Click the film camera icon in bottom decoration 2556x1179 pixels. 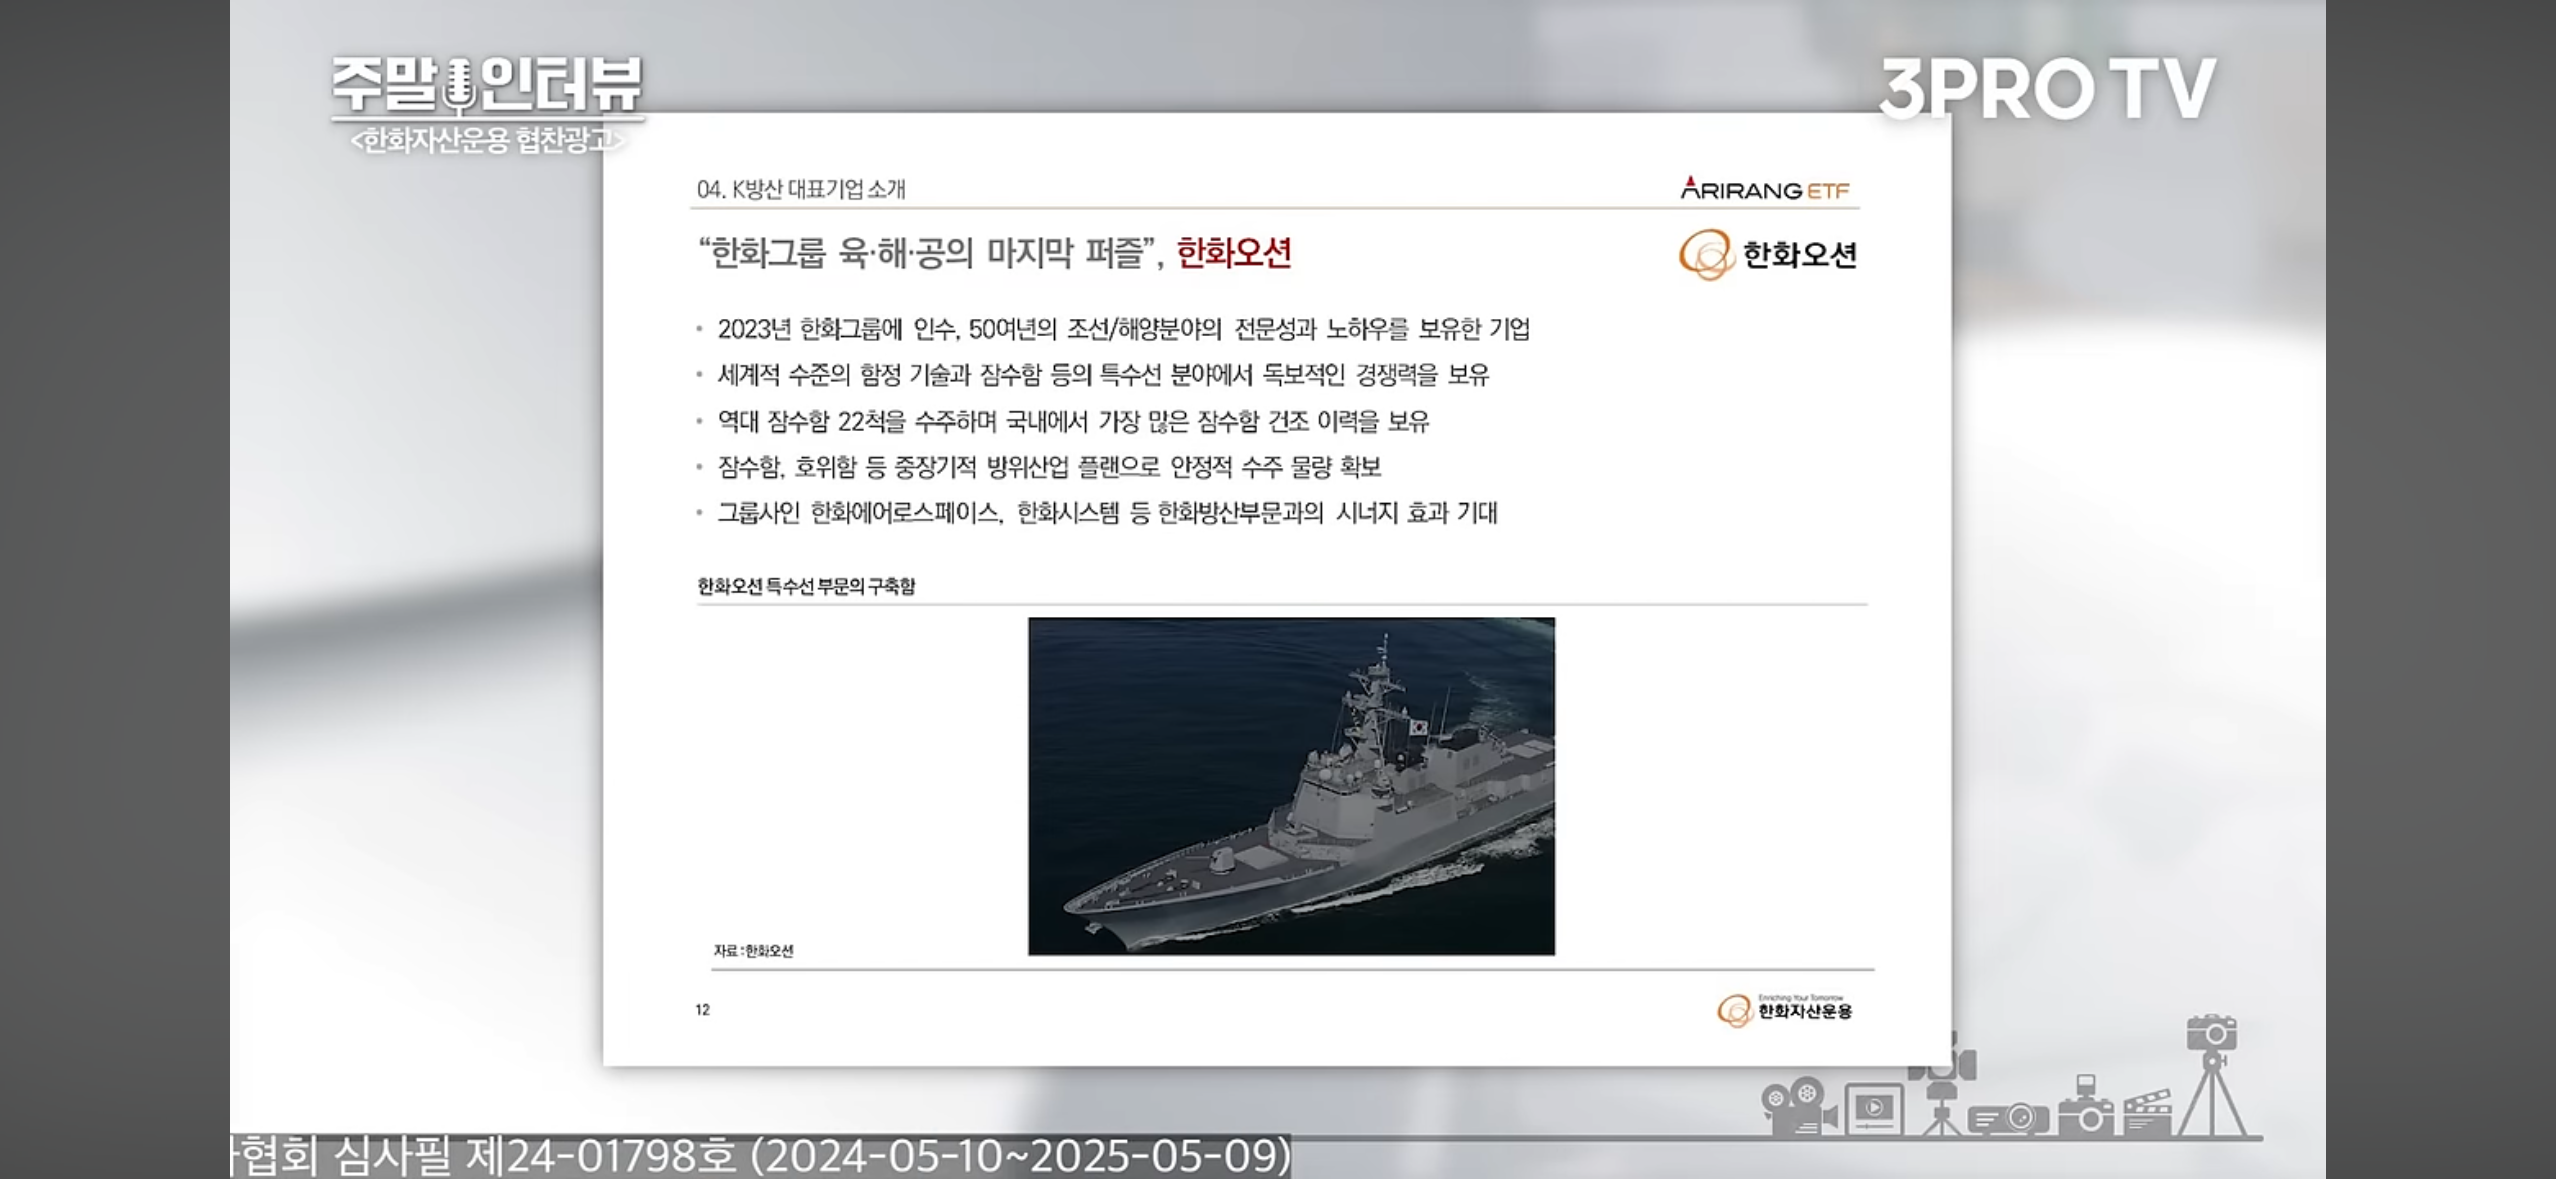tap(1800, 1105)
